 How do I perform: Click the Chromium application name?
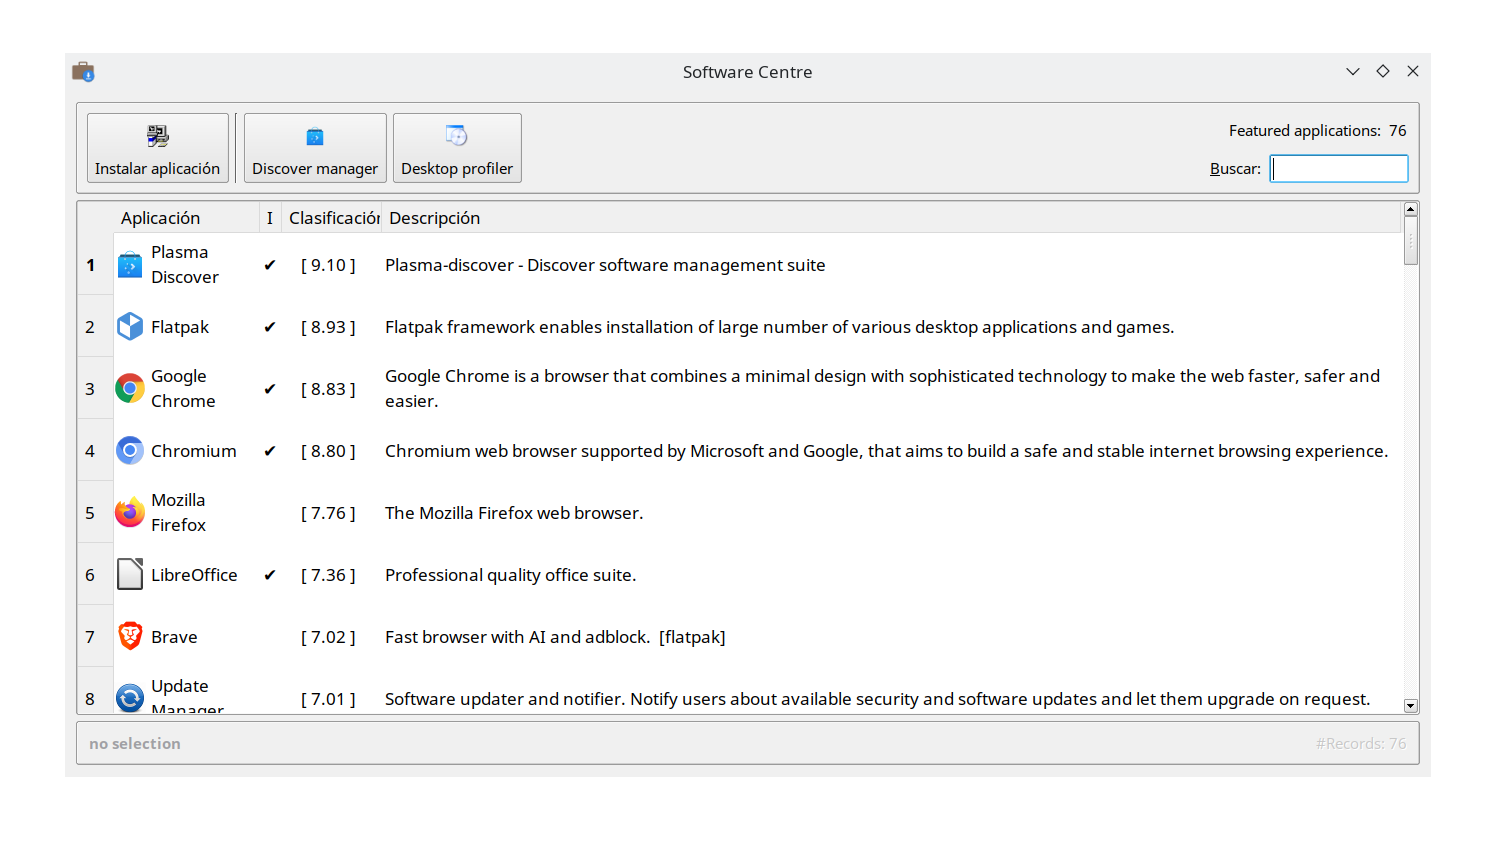pos(194,451)
